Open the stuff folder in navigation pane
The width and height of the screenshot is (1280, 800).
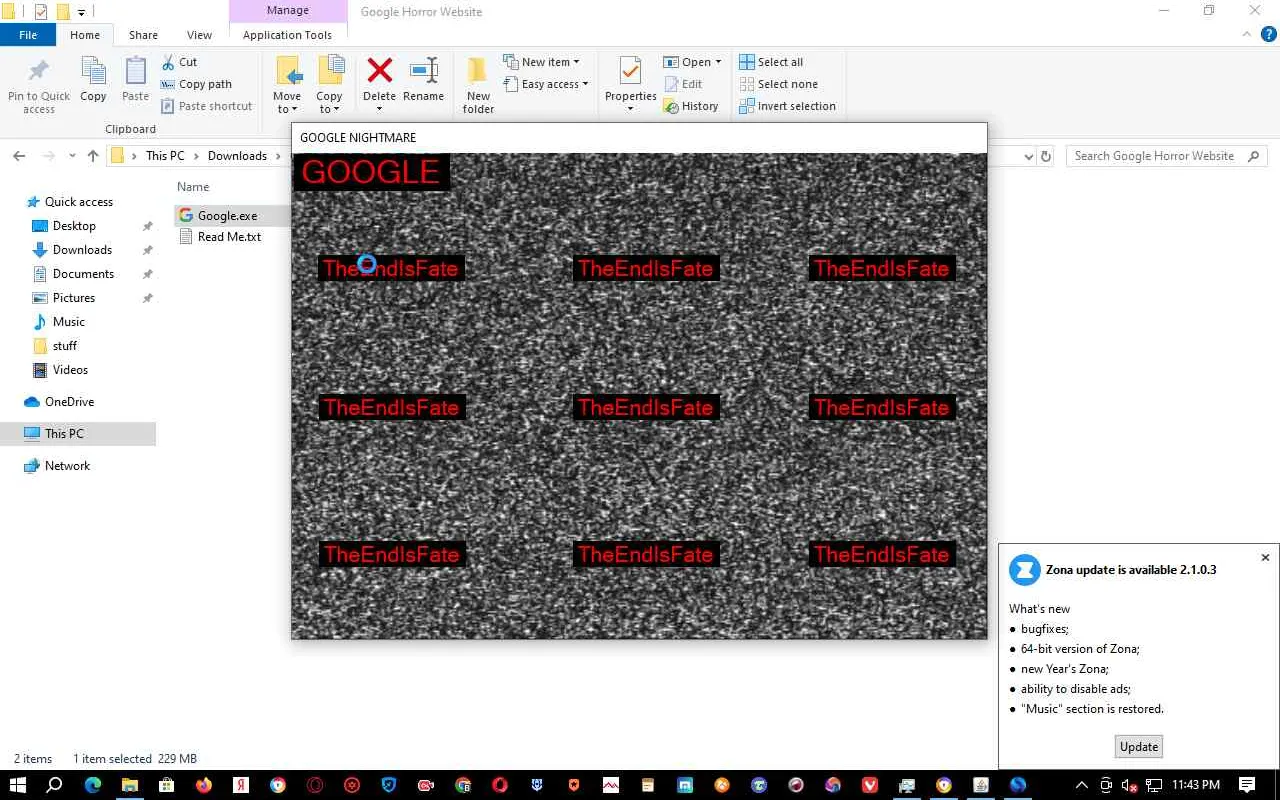click(65, 346)
